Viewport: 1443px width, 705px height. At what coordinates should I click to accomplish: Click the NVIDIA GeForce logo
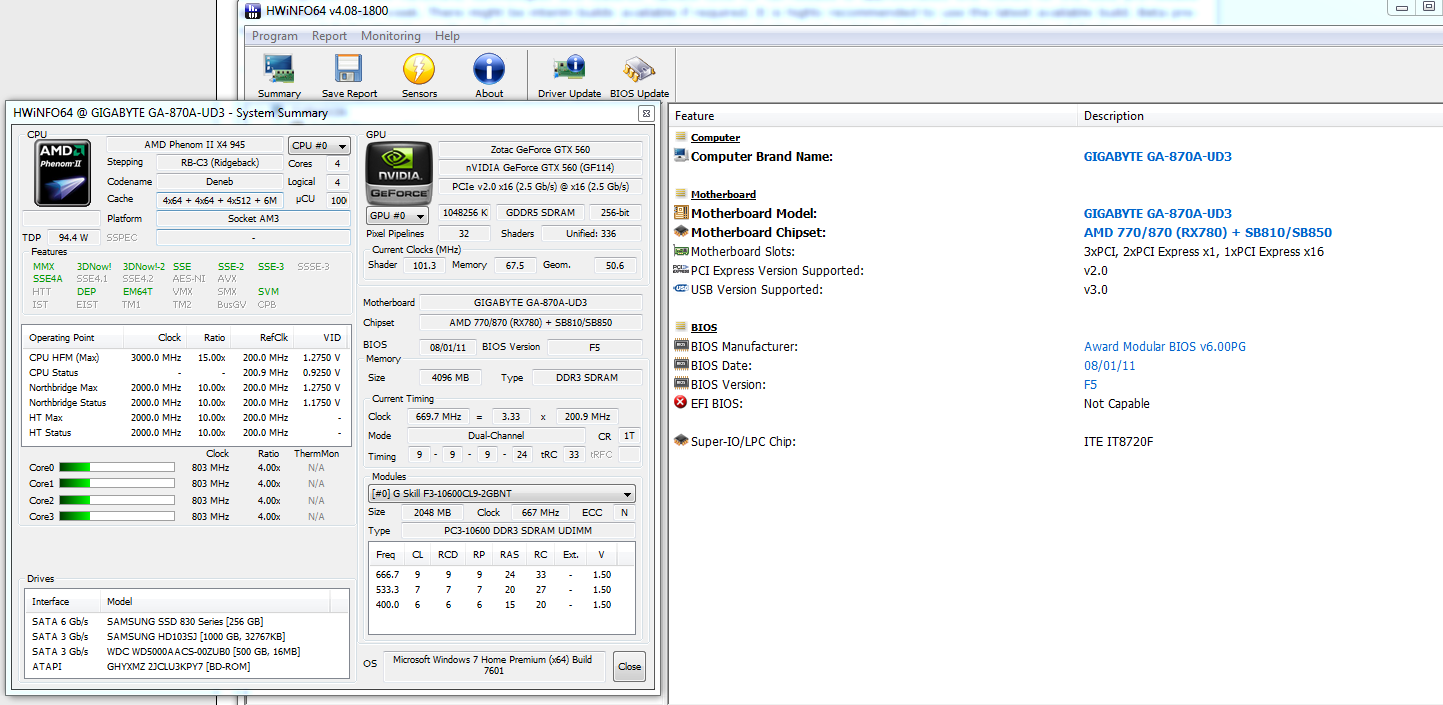[397, 172]
